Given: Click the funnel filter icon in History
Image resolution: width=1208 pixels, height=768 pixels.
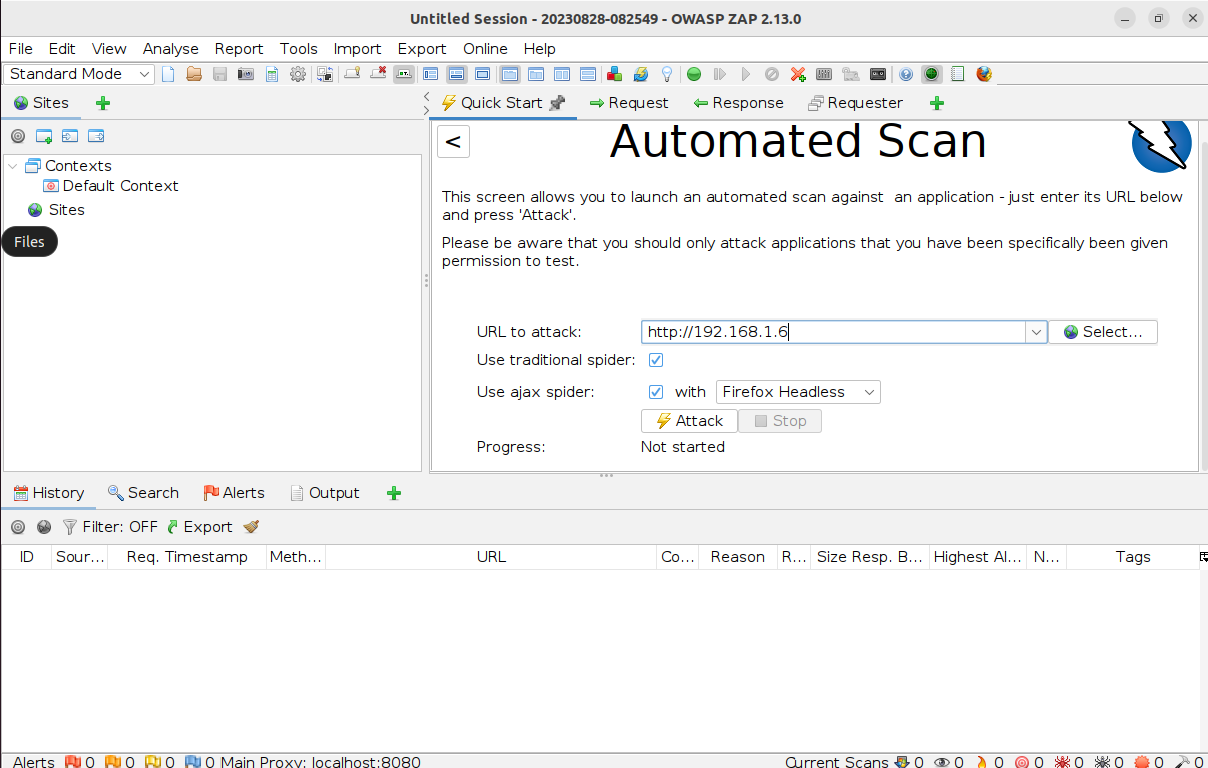Looking at the screenshot, I should coord(69,527).
